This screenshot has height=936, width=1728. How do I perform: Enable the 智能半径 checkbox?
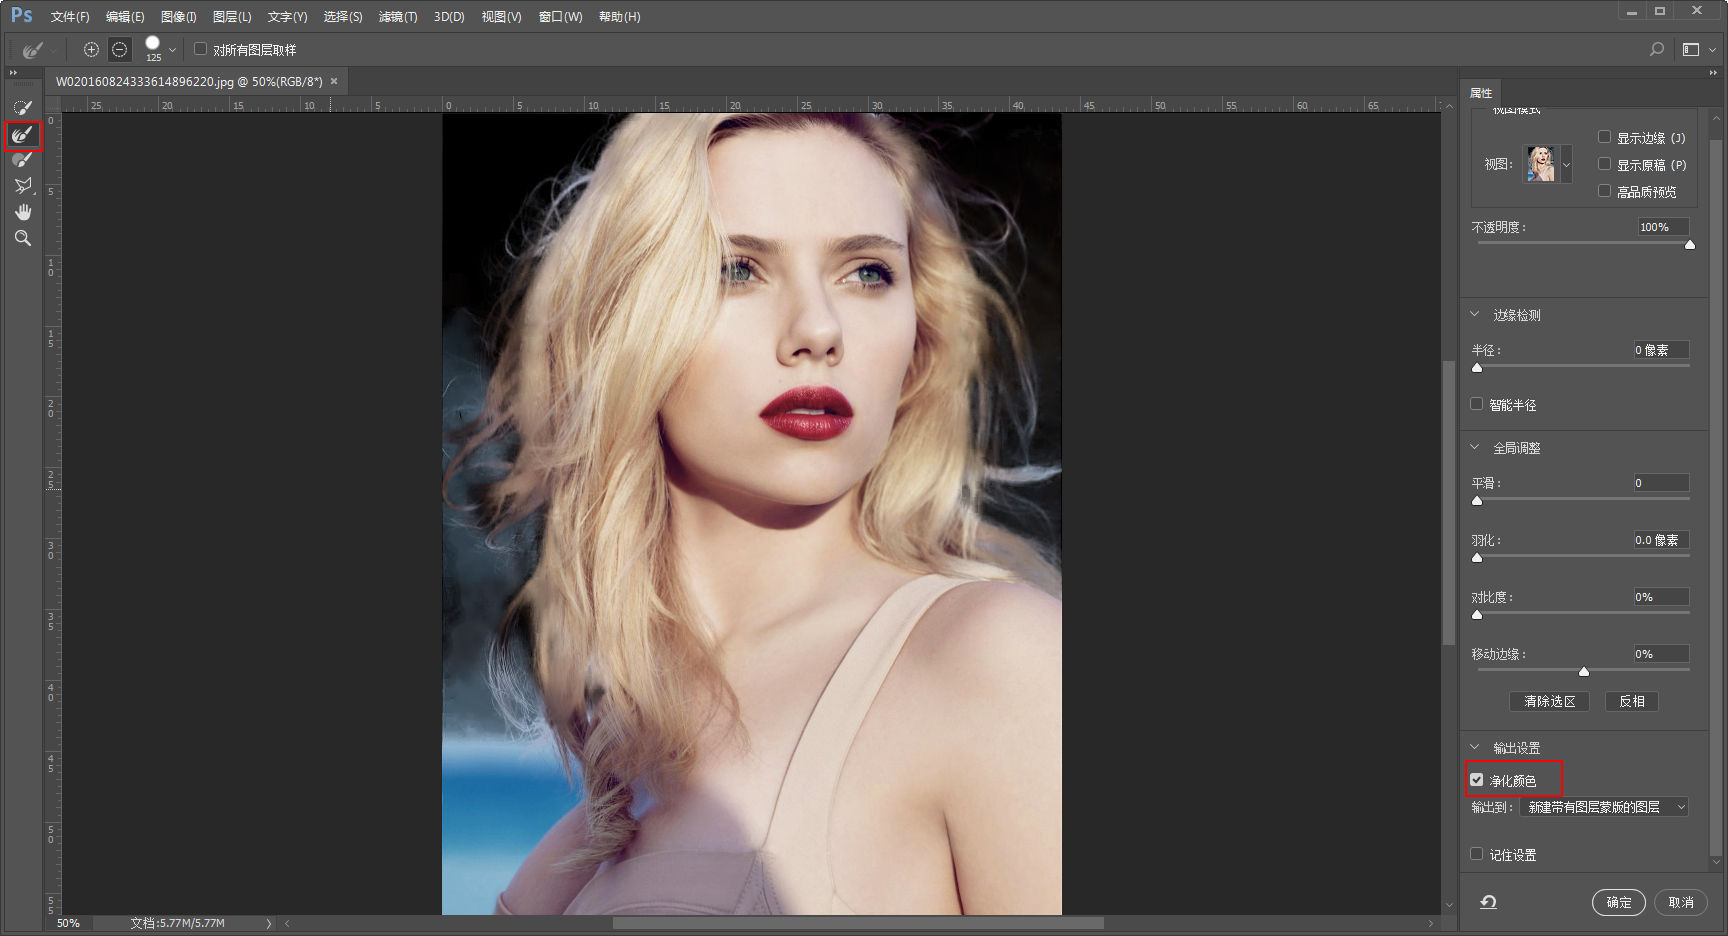1477,404
